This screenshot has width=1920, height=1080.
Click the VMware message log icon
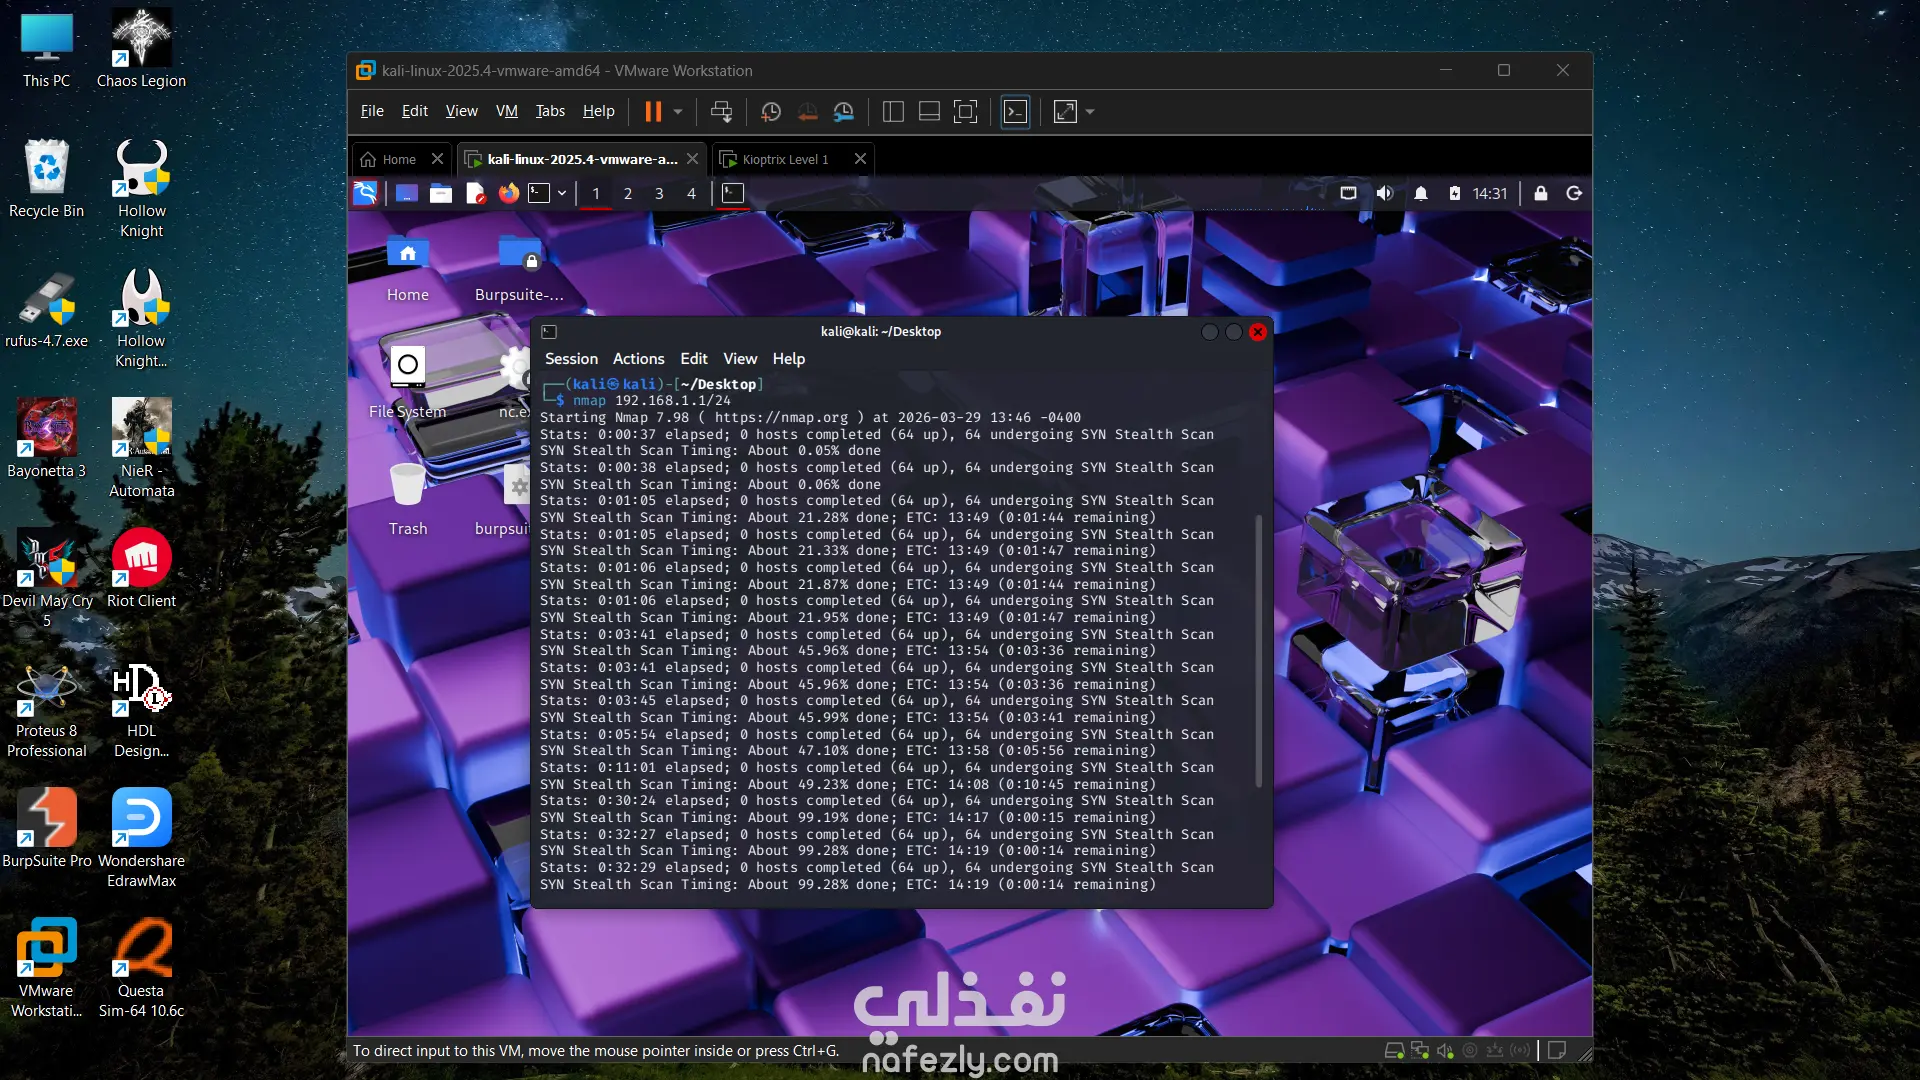pos(1557,1051)
